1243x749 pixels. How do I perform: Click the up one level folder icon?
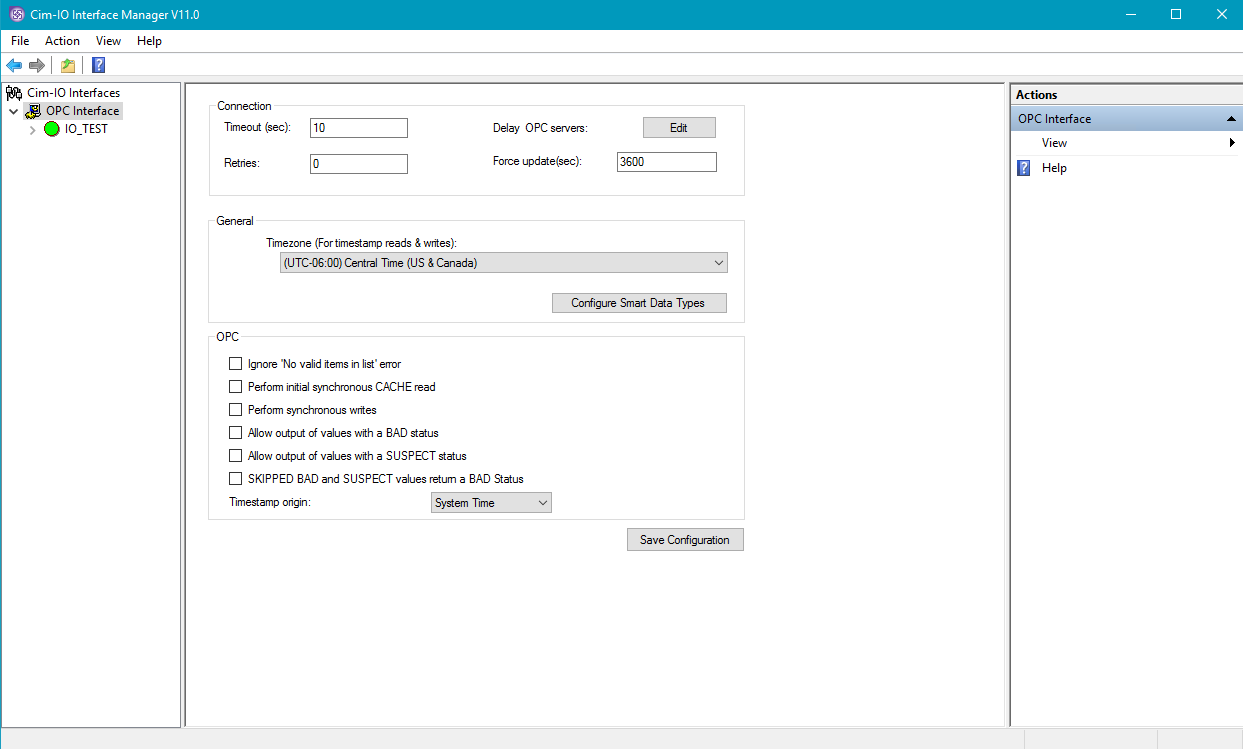click(68, 65)
